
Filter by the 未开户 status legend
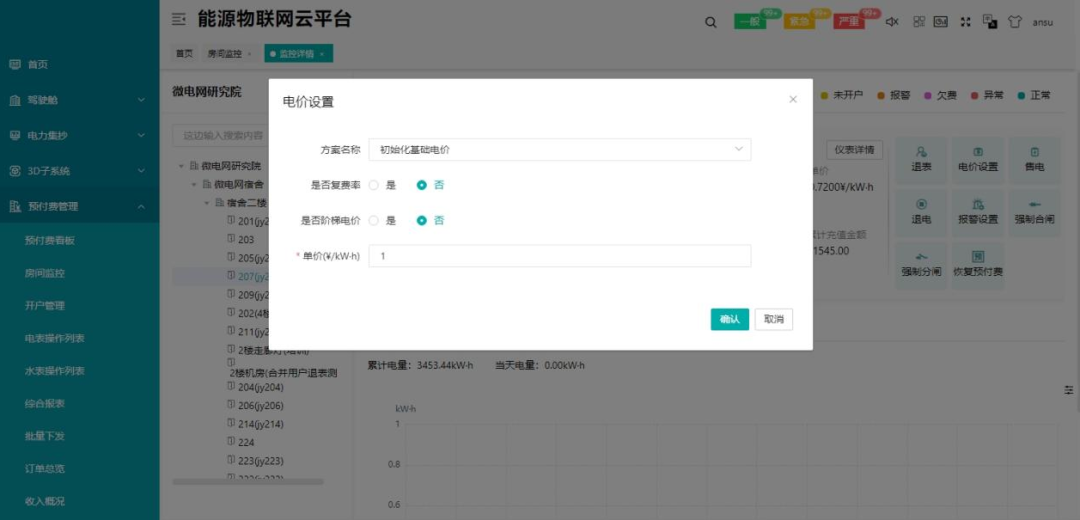point(842,96)
